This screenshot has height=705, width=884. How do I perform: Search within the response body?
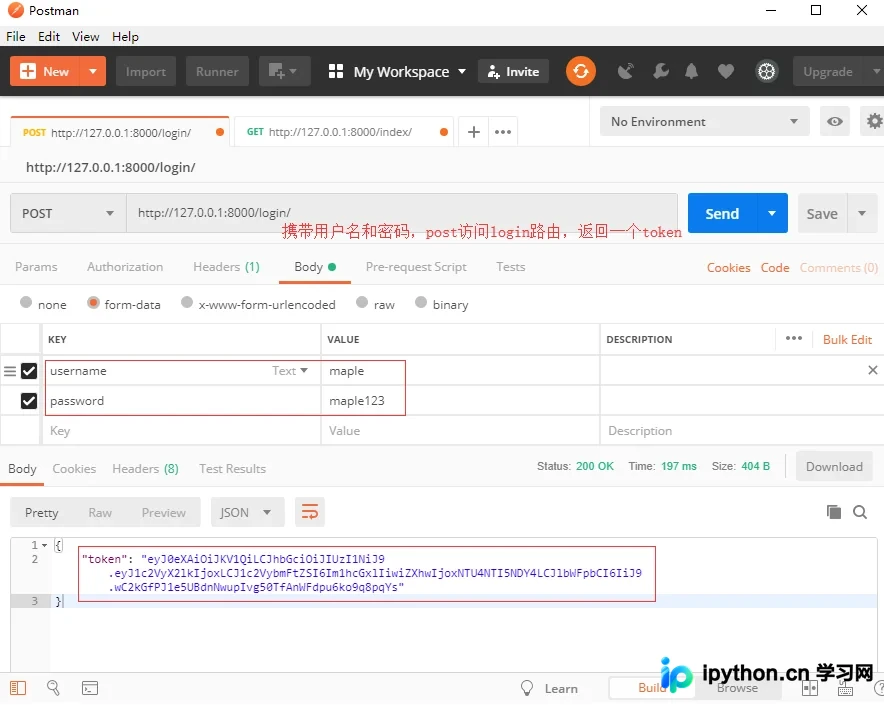[860, 512]
